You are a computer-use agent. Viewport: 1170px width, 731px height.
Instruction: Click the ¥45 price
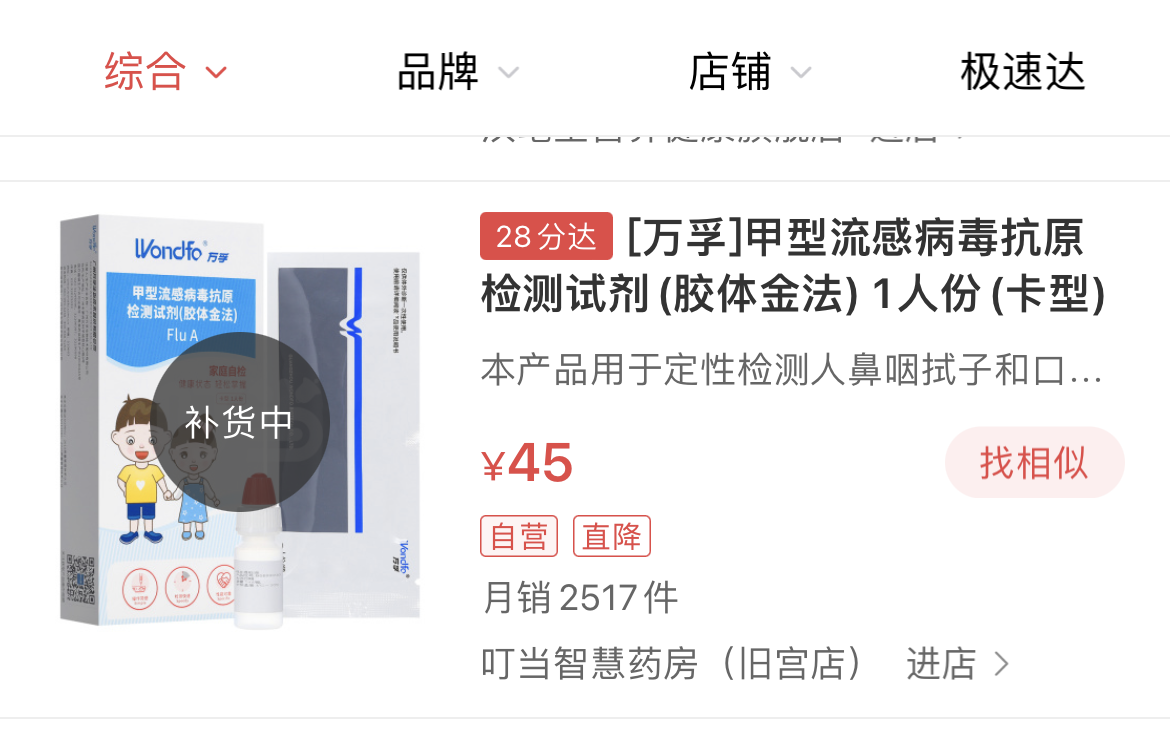[x=527, y=463]
